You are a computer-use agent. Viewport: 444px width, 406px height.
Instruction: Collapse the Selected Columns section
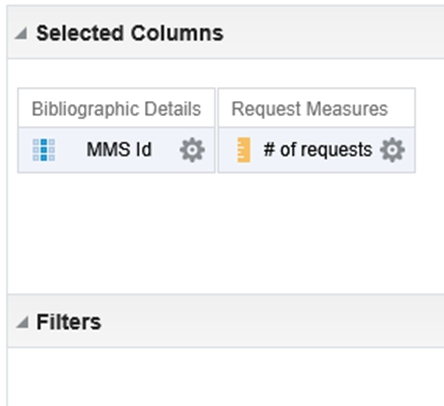click(21, 33)
